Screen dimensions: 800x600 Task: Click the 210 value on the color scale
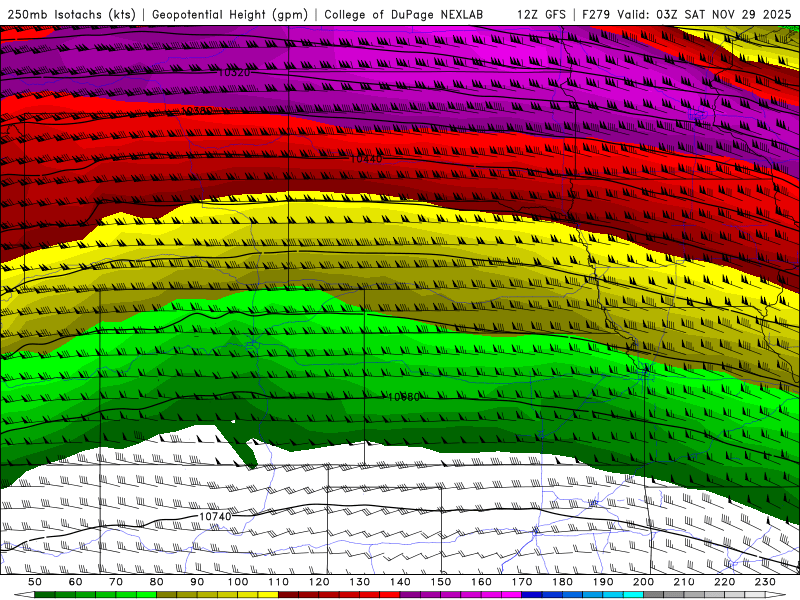tap(684, 582)
